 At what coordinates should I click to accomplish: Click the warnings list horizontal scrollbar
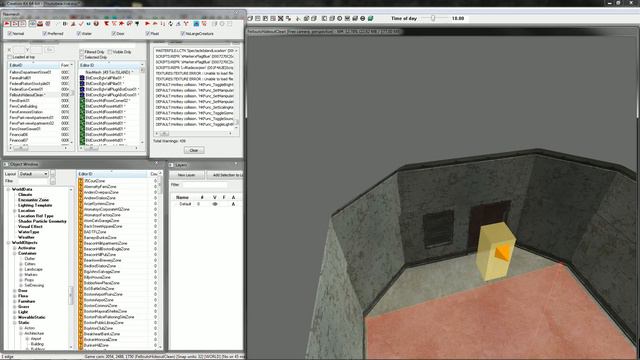click(x=193, y=133)
